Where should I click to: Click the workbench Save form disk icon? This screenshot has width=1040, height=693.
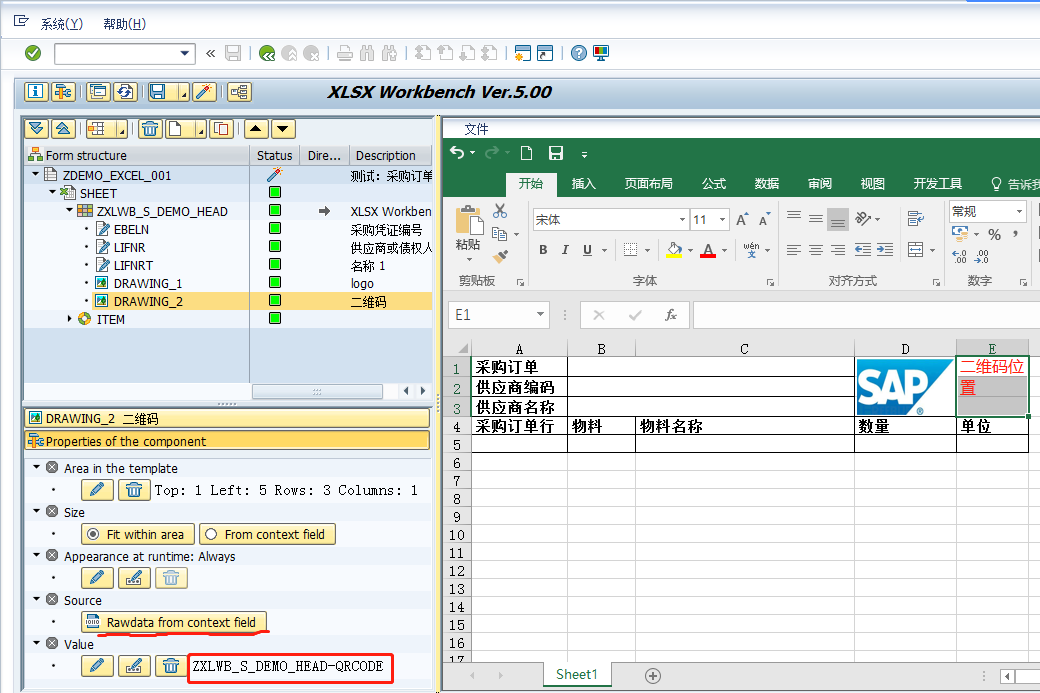click(158, 92)
